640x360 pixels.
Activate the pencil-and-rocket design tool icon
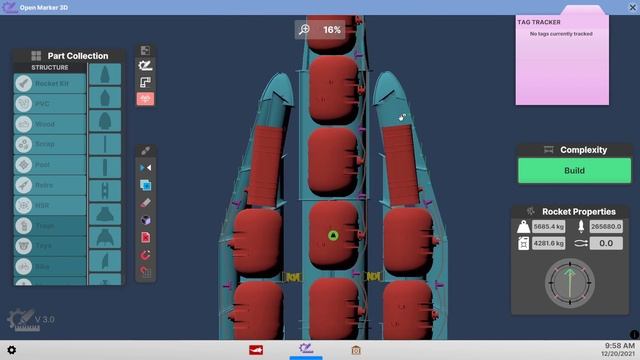point(145,65)
